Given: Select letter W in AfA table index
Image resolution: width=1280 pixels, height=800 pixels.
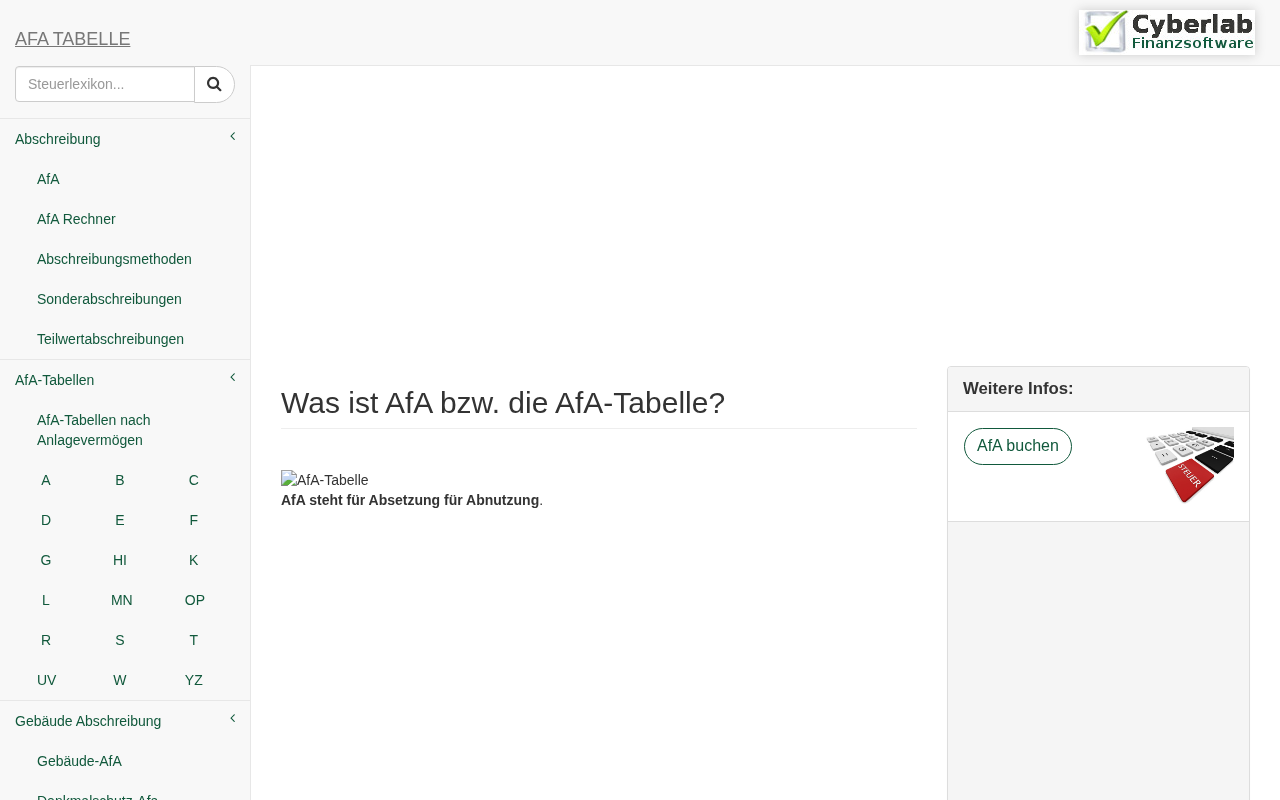Looking at the screenshot, I should [120, 680].
